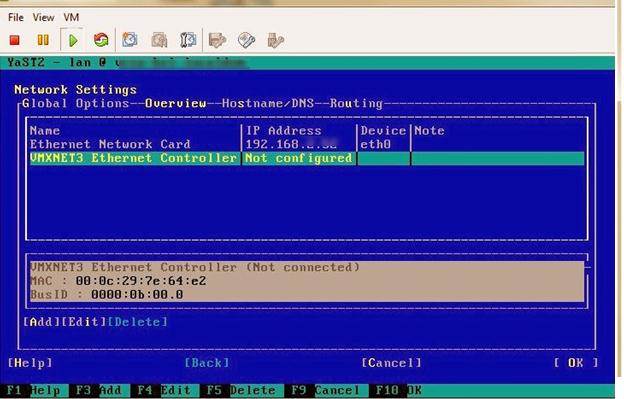Image resolution: width=624 pixels, height=399 pixels.
Task: Select the Ethernet Network Card row
Action: (x=307, y=144)
